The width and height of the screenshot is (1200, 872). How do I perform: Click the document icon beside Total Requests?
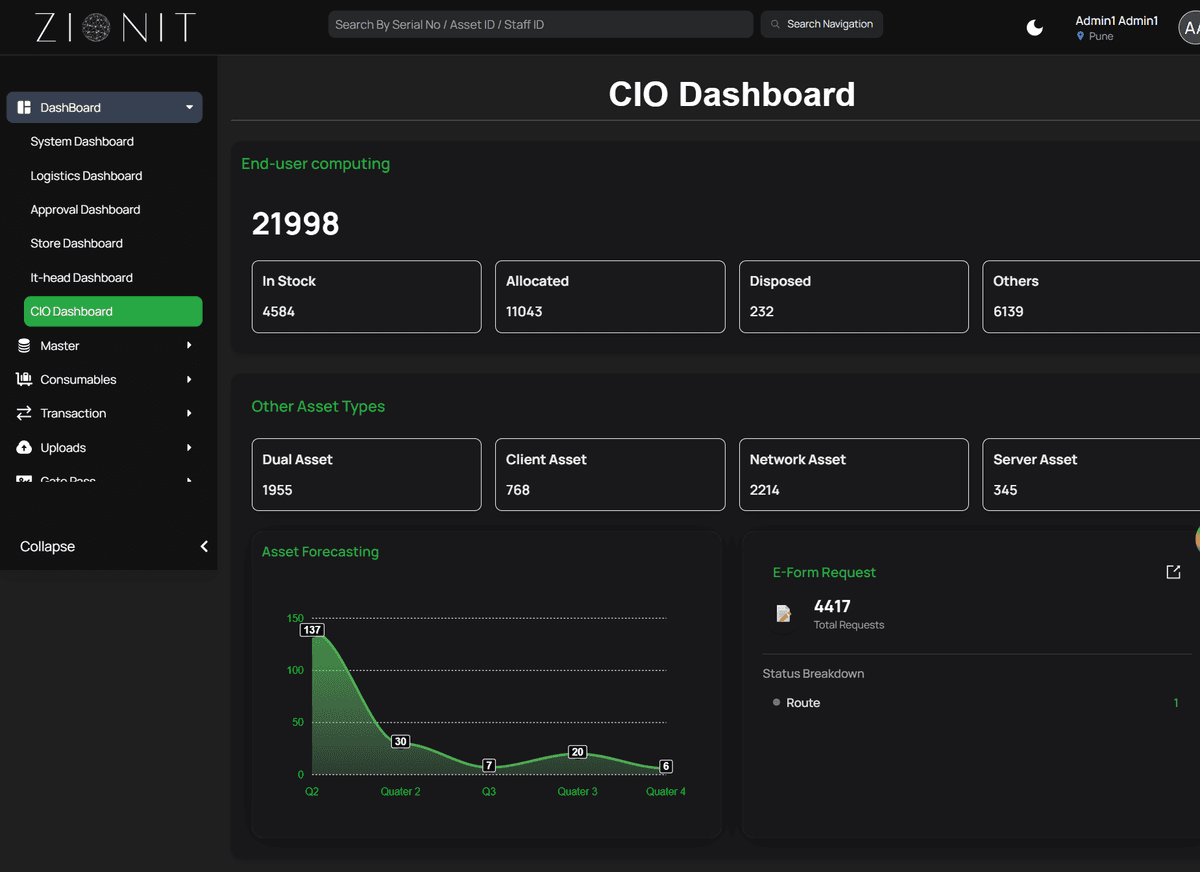(x=784, y=613)
